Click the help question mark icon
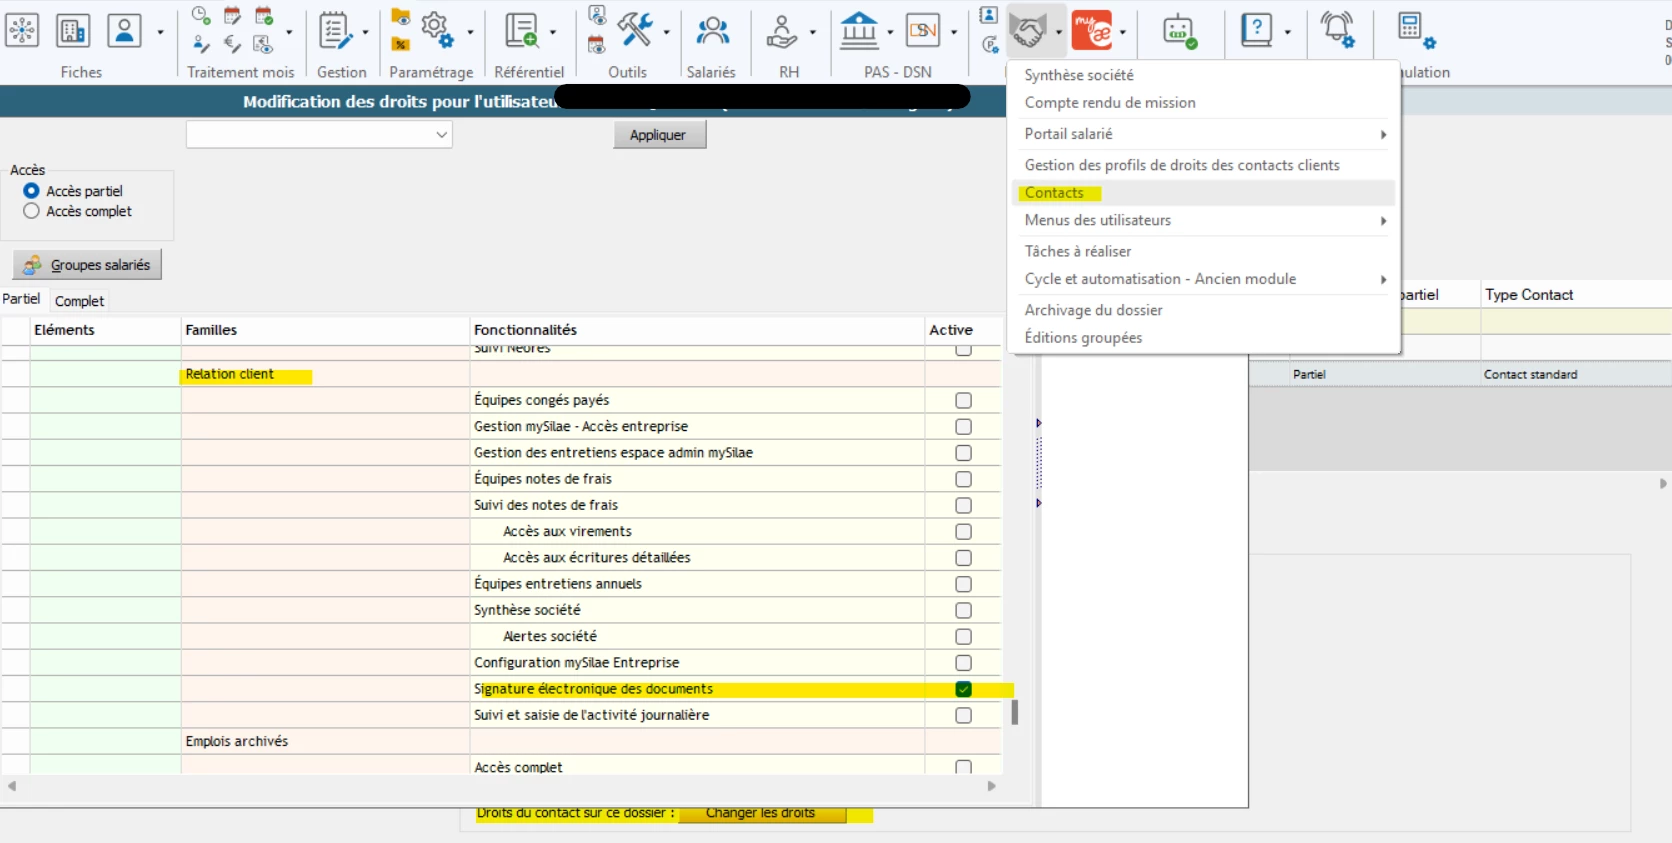 tap(1256, 31)
